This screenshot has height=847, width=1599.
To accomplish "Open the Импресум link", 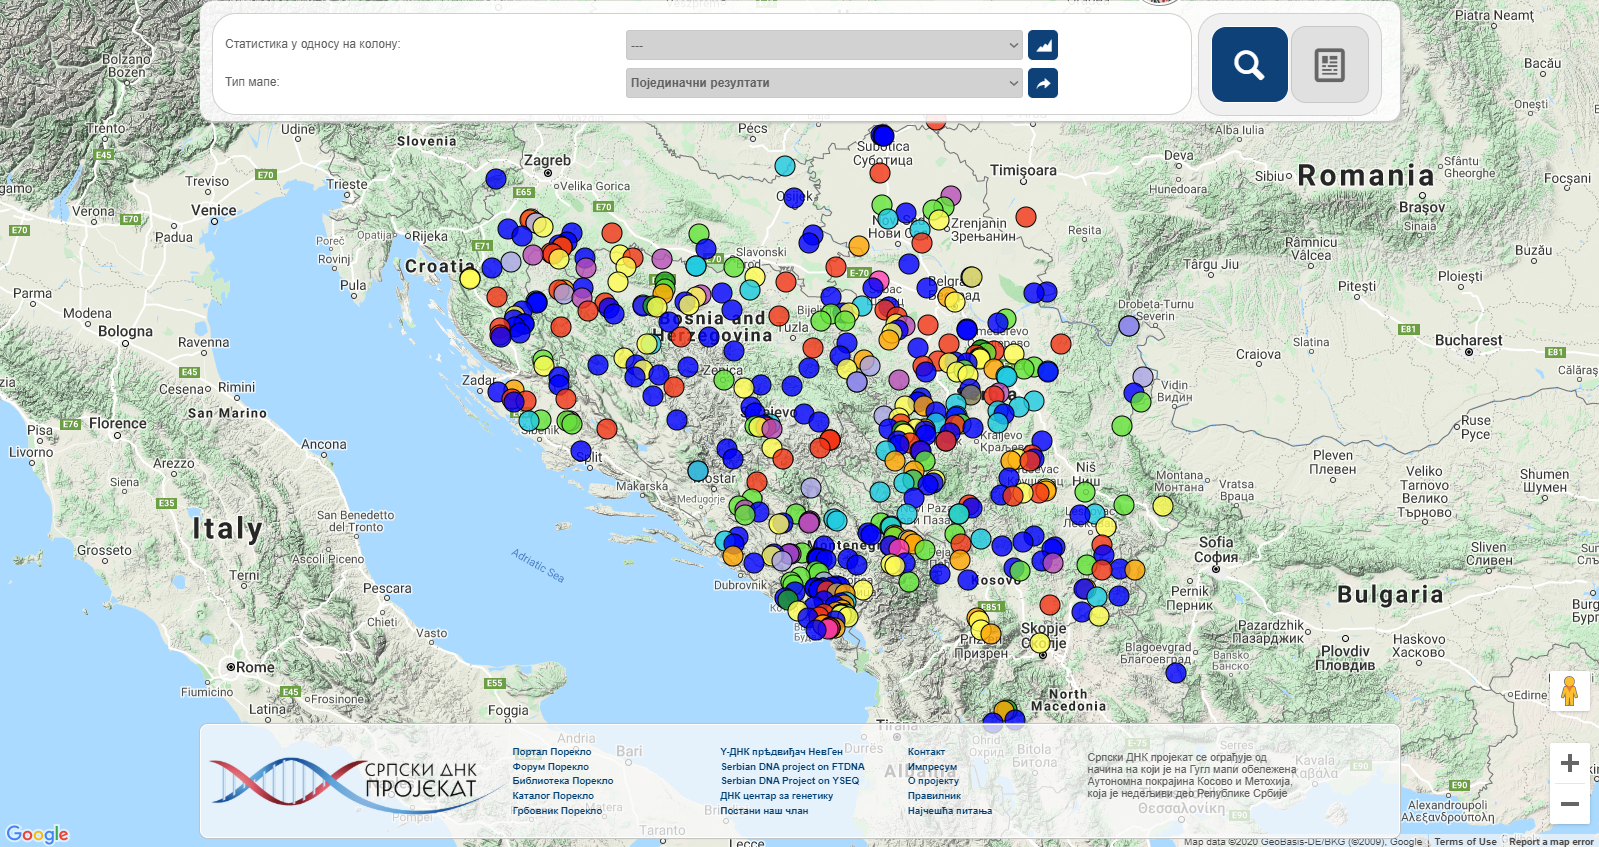I will tap(932, 767).
